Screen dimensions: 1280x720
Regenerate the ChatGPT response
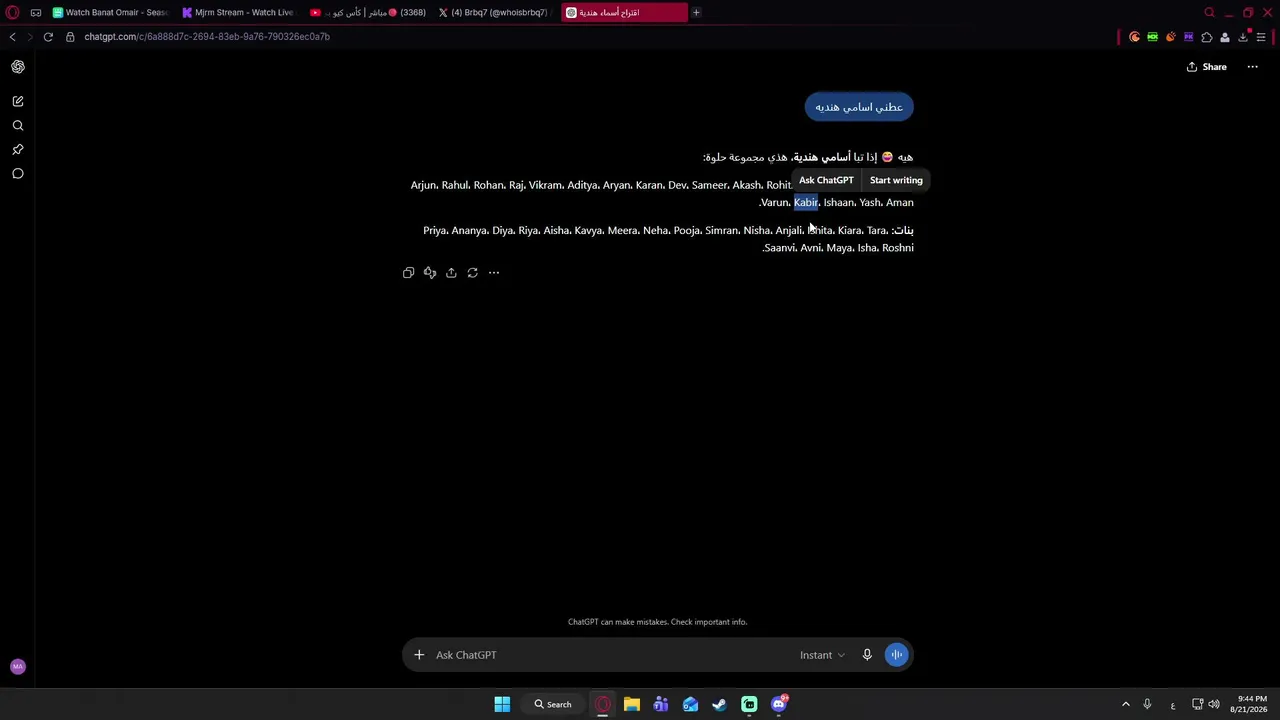click(473, 272)
